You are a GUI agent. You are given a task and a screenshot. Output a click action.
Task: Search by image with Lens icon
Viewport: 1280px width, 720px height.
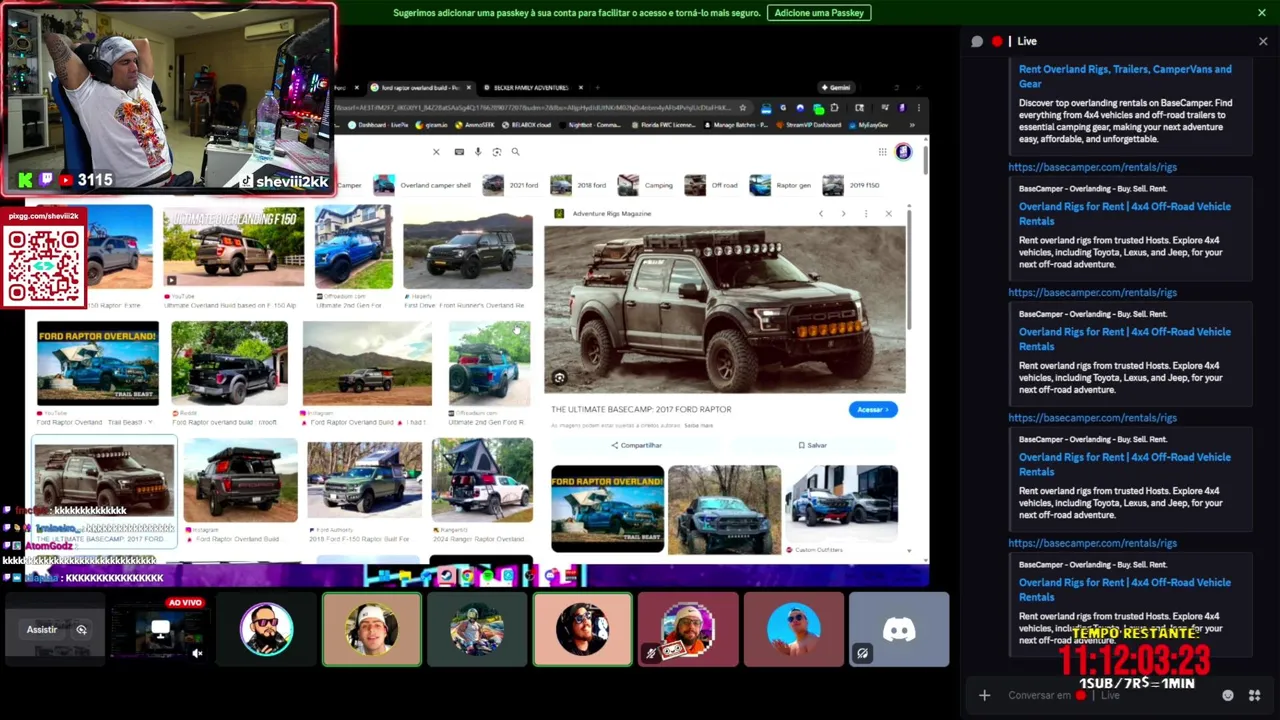click(x=497, y=152)
